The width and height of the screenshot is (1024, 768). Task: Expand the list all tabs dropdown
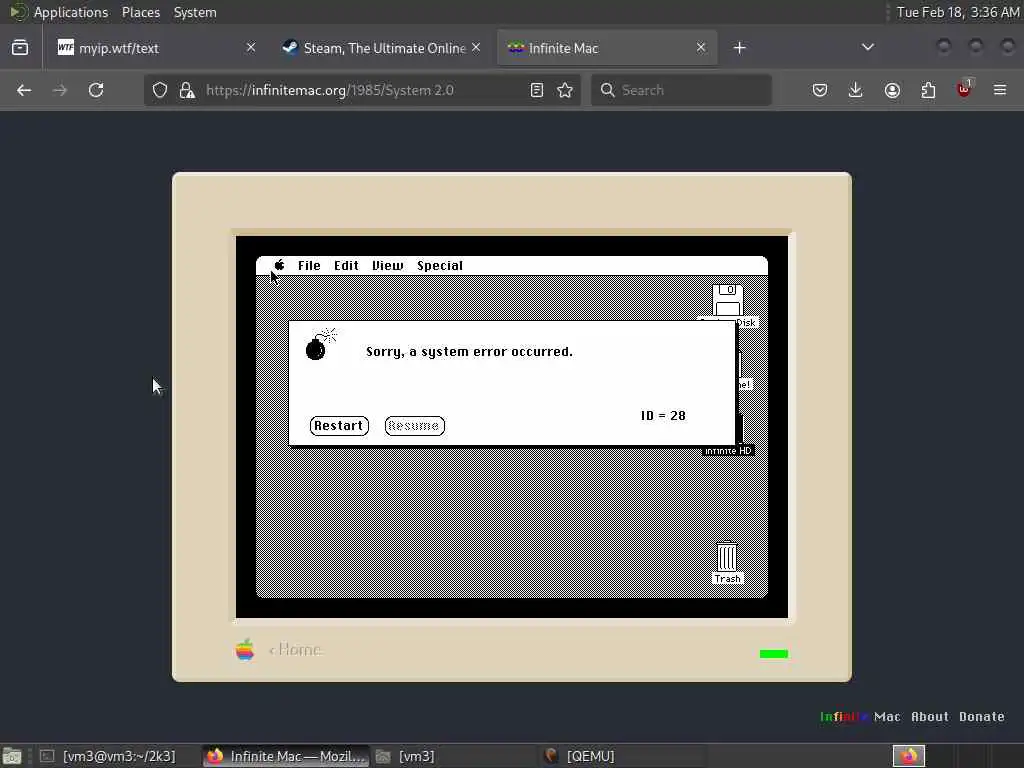pos(868,48)
